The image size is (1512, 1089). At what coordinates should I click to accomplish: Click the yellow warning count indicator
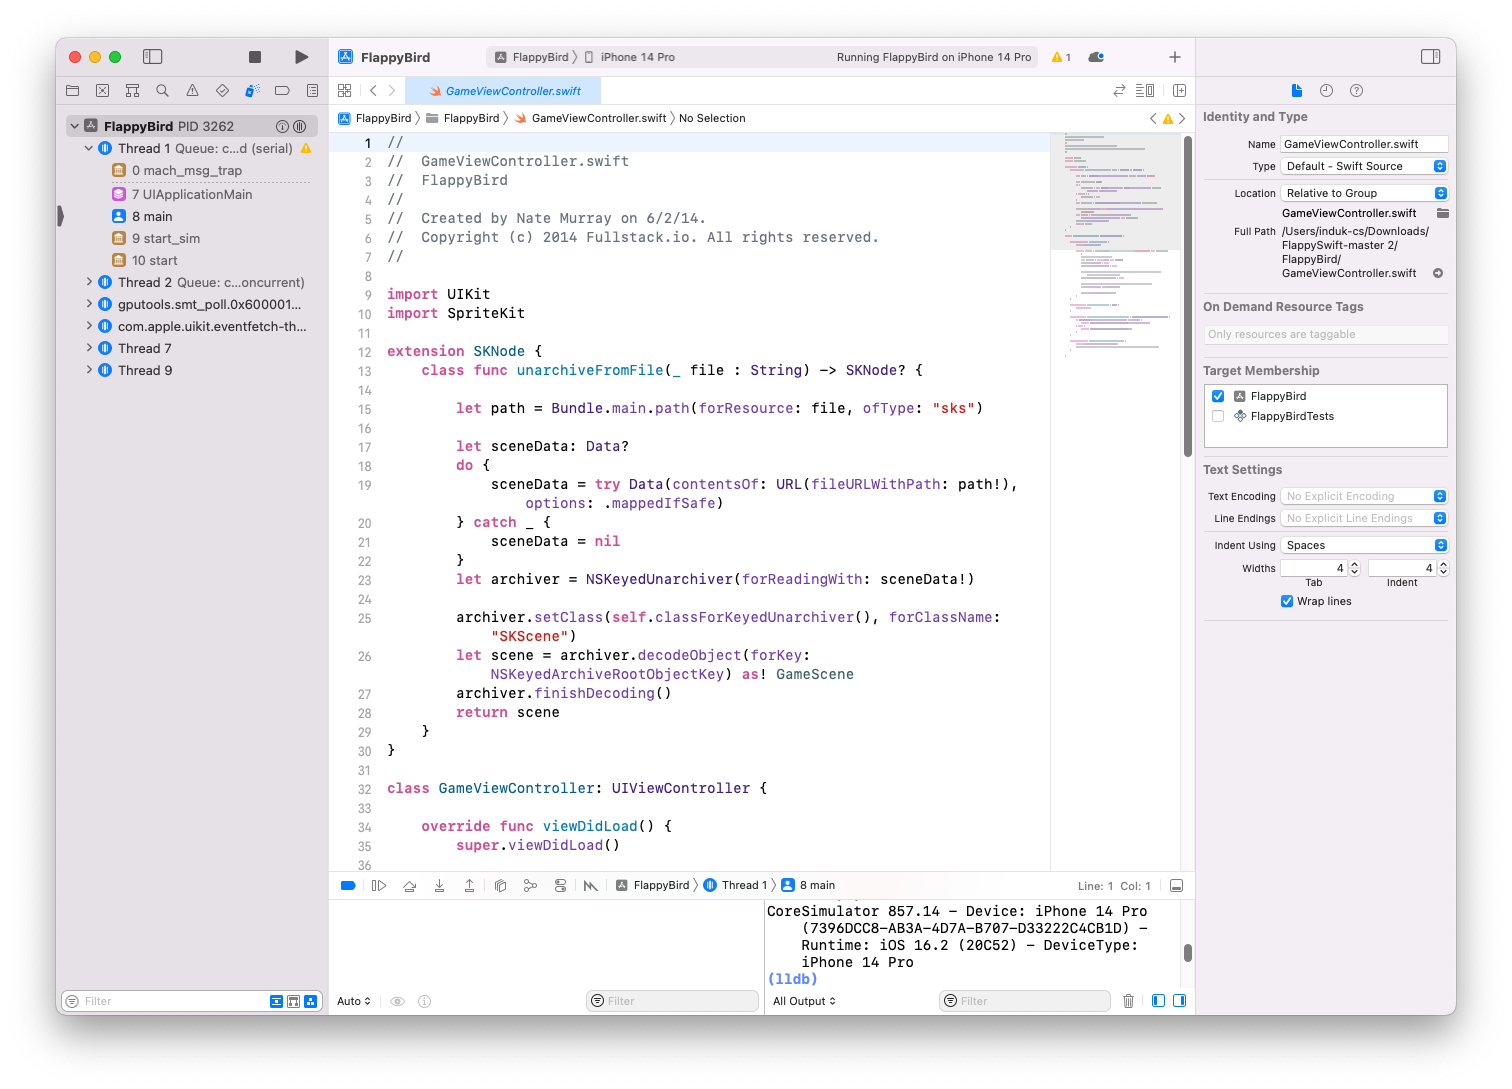click(x=1061, y=57)
